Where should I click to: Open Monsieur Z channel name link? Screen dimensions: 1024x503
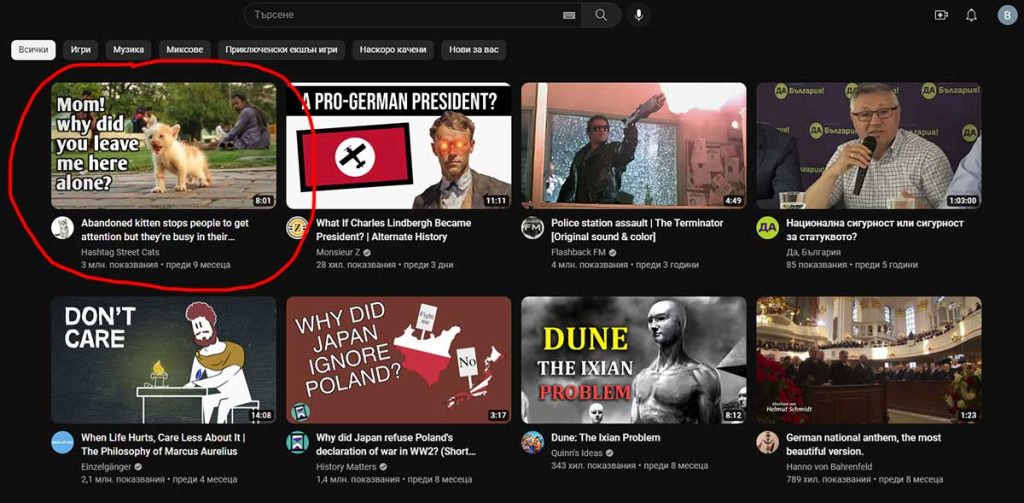click(x=338, y=252)
